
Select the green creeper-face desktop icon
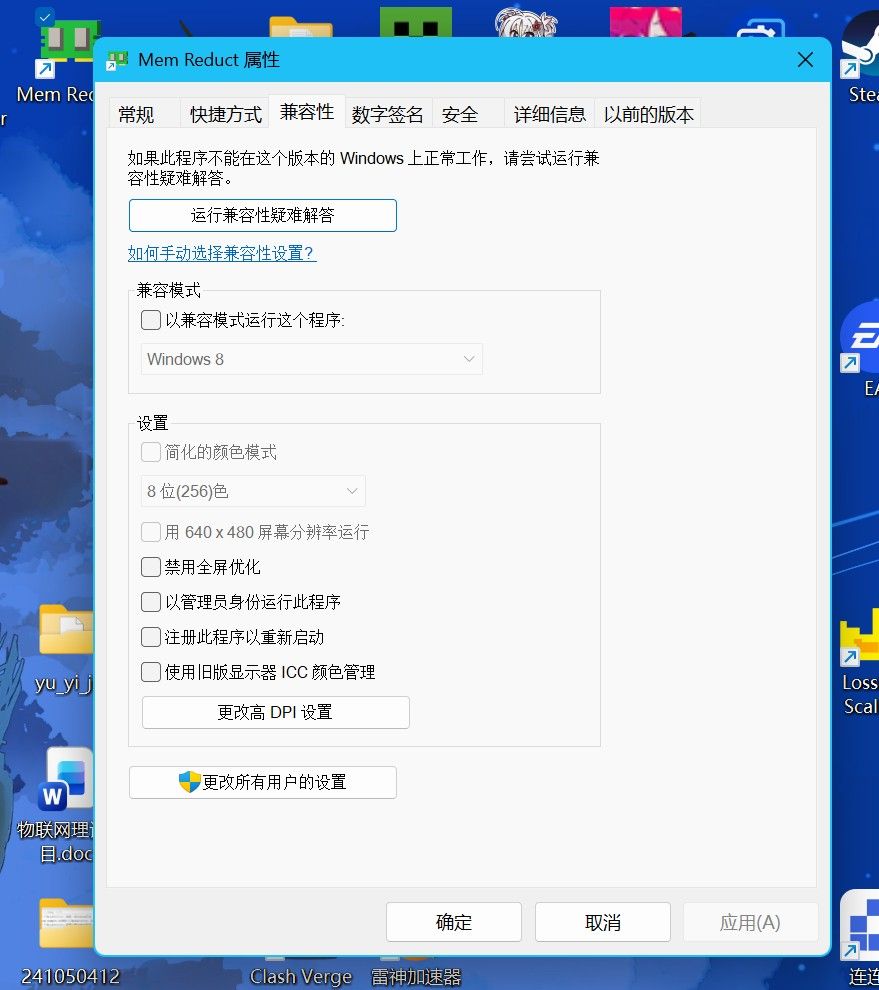(x=416, y=23)
